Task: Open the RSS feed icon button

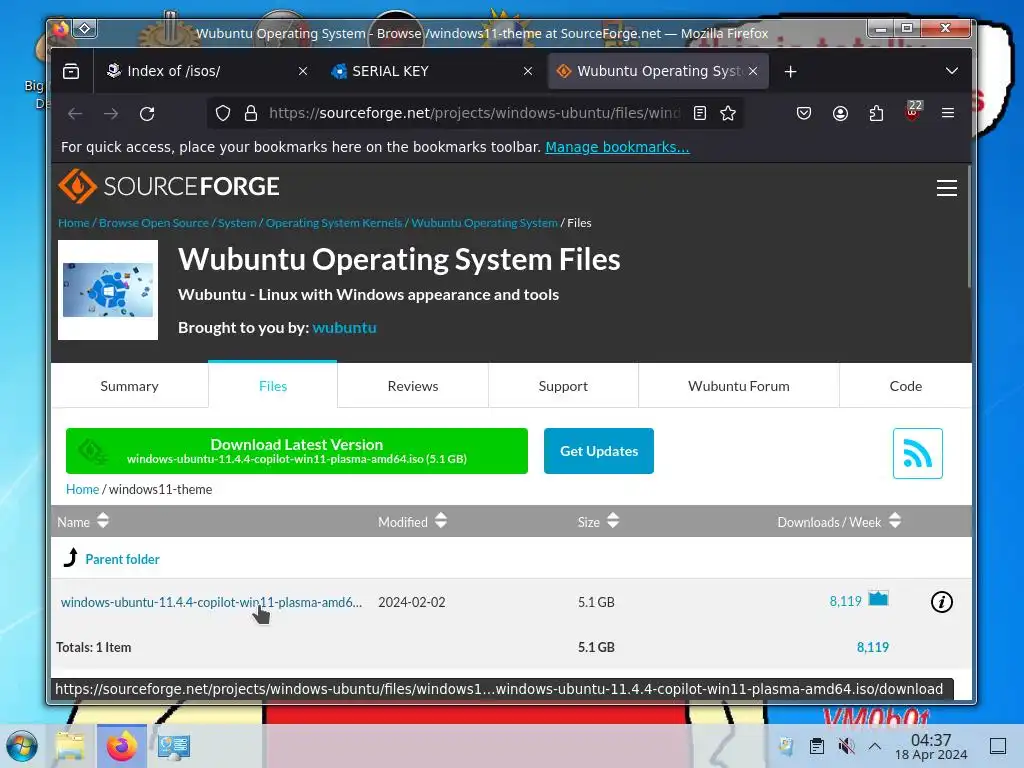Action: [918, 453]
